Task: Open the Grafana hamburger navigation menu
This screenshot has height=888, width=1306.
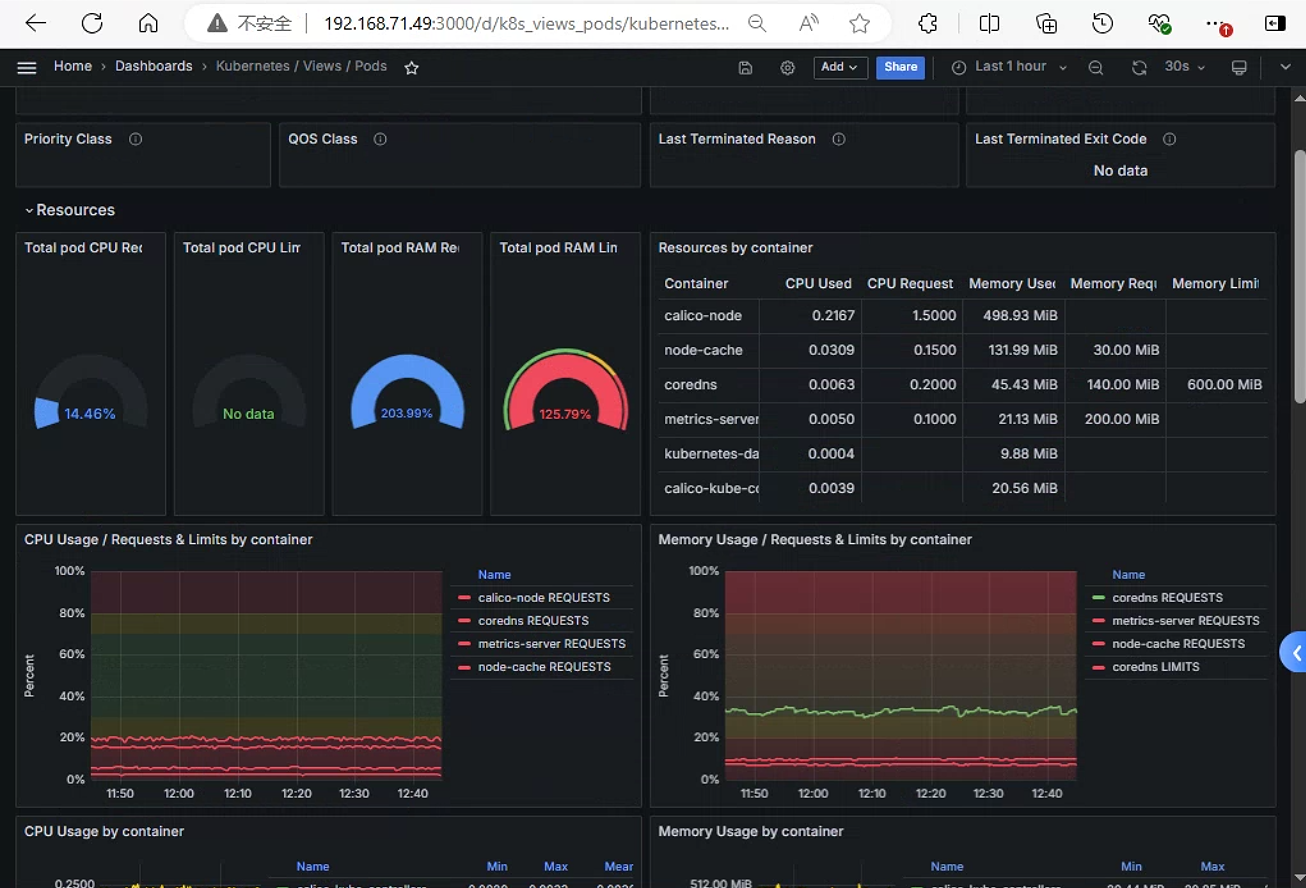Action: tap(27, 67)
